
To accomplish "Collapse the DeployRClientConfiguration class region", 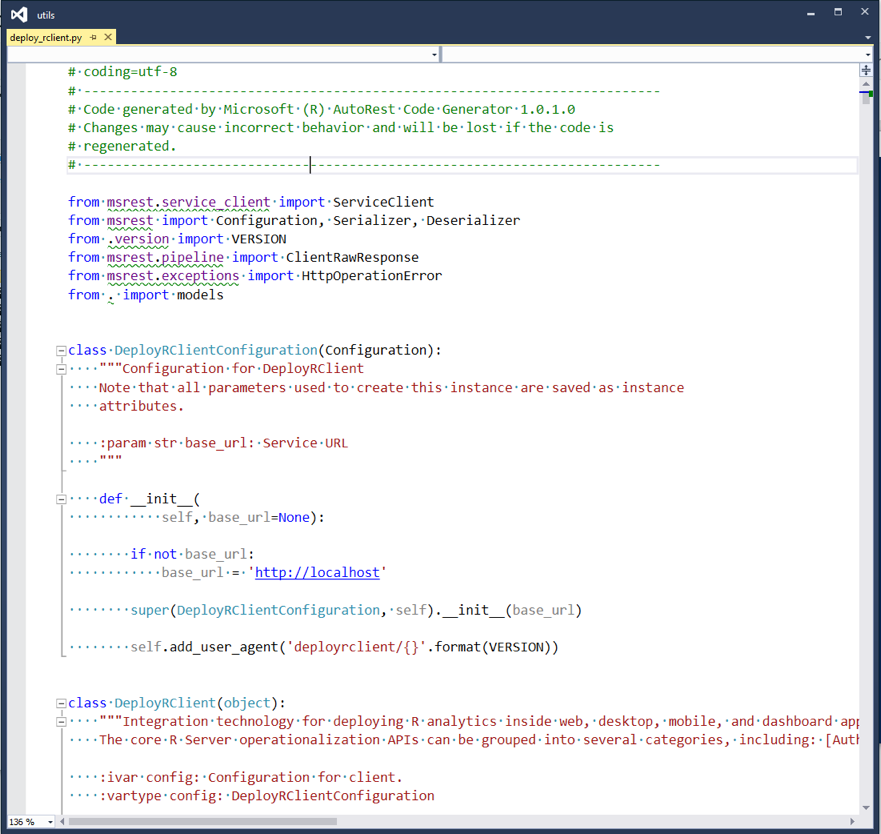I will tap(61, 349).
